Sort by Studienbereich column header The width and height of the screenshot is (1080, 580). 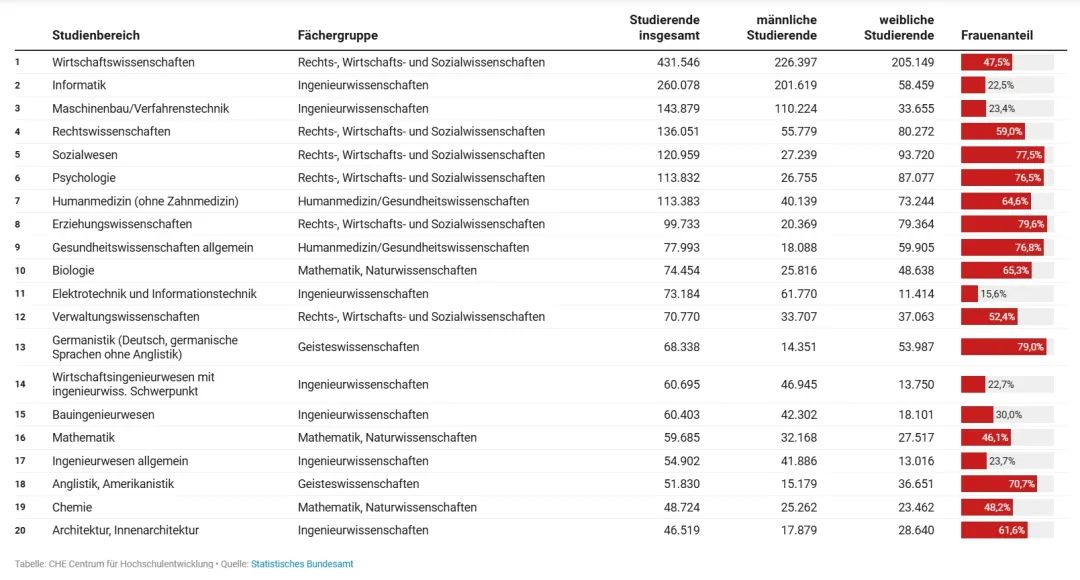(96, 35)
